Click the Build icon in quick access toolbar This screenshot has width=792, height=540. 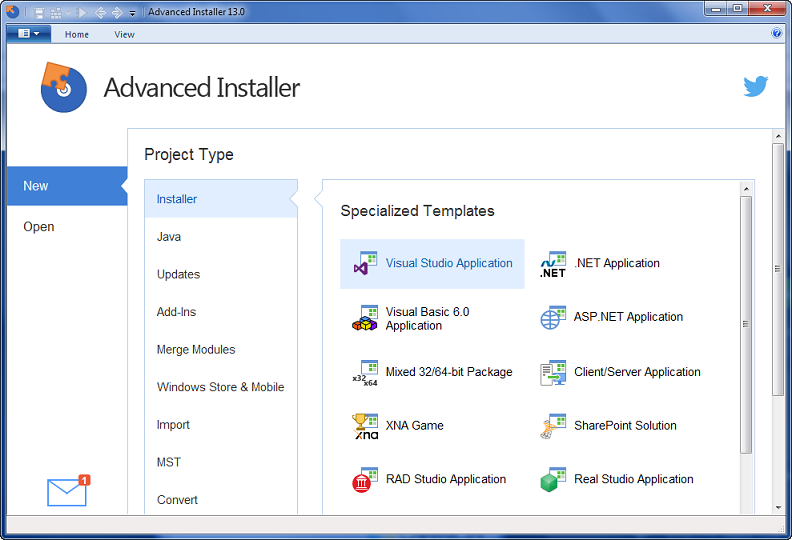[x=56, y=12]
